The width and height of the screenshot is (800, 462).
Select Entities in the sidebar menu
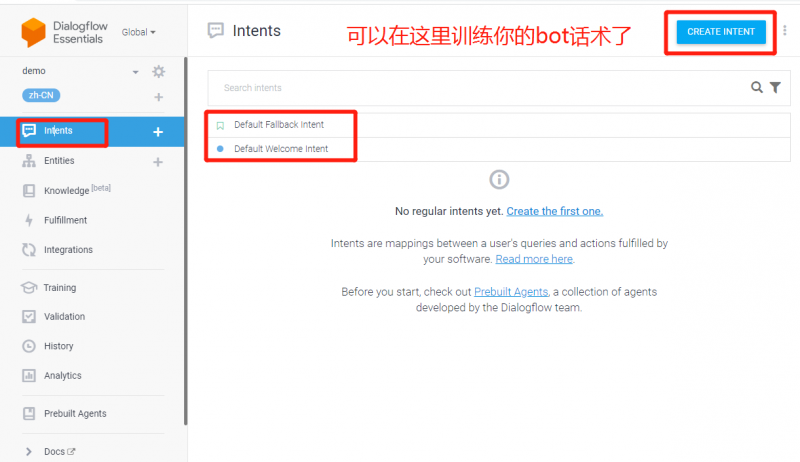(59, 161)
